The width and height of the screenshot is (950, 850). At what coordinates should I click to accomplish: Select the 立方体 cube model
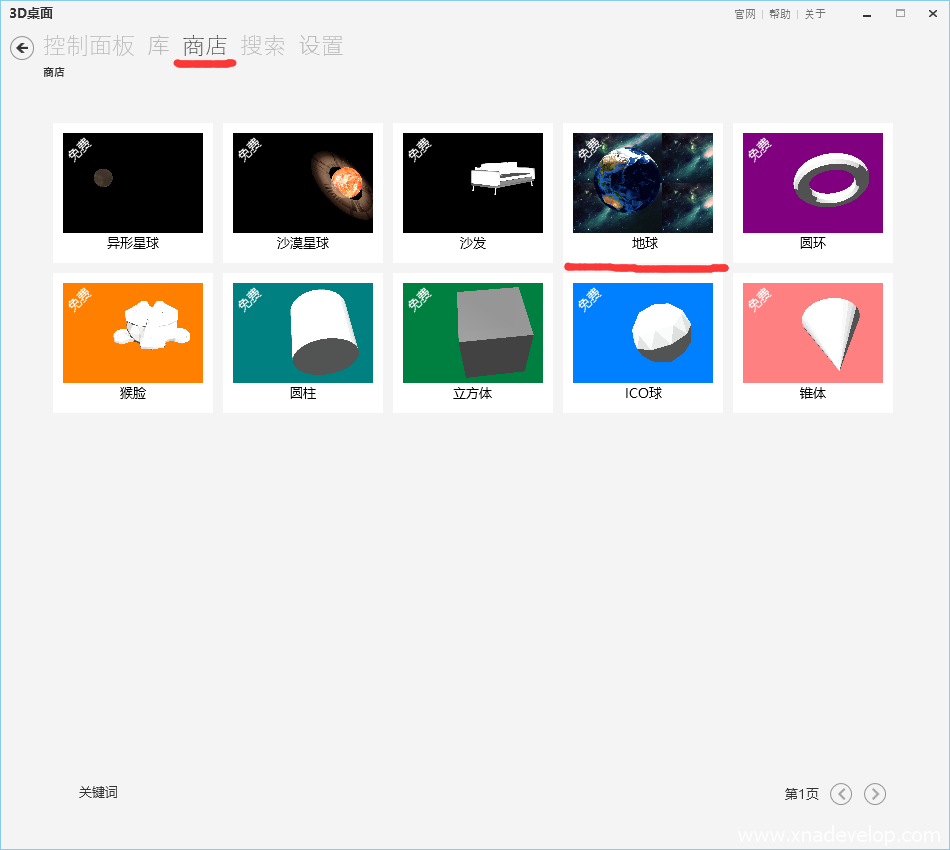click(473, 333)
